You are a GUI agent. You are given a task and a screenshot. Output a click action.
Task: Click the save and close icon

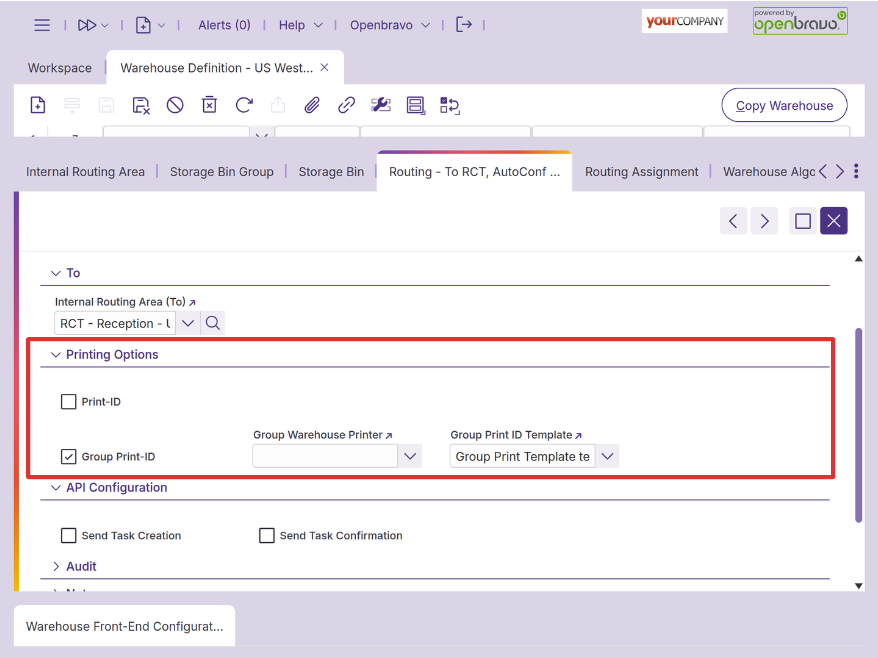click(141, 105)
